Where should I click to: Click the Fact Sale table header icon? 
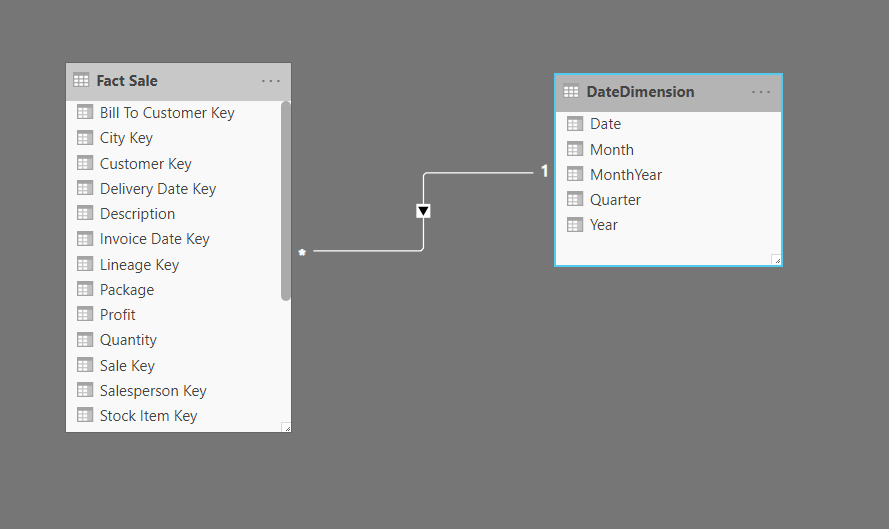81,81
